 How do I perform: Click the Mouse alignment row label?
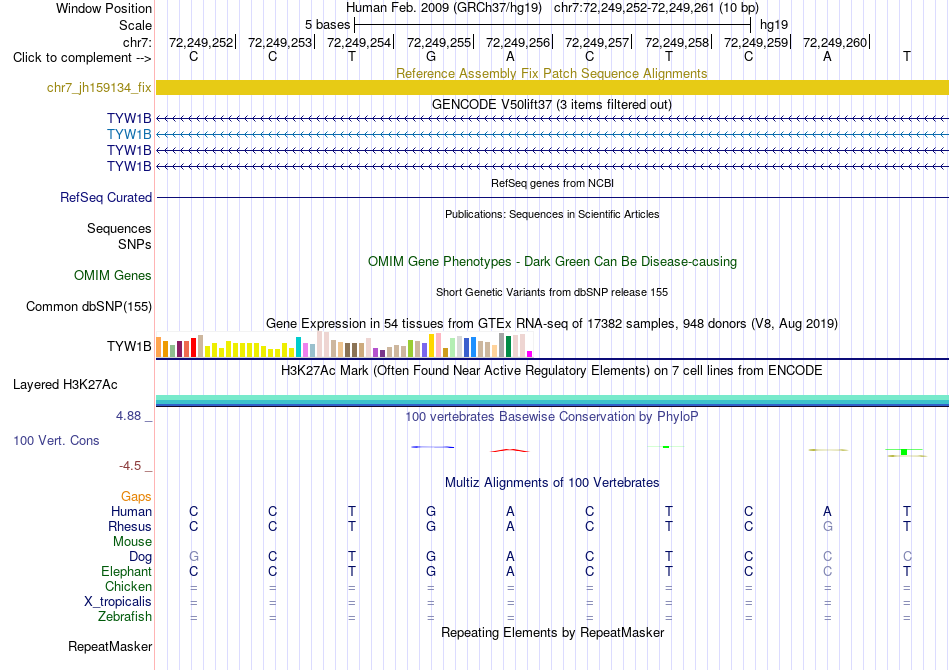(x=132, y=542)
